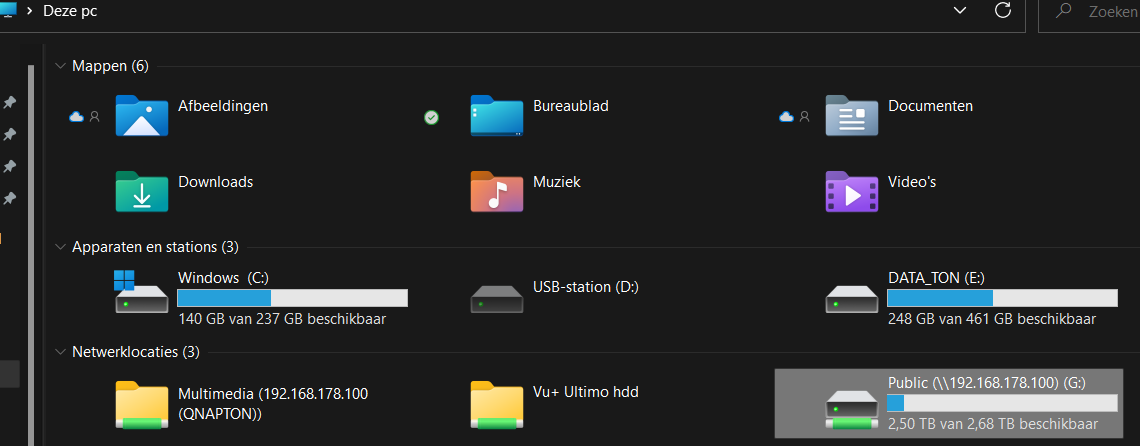Collapse the Netwerklocaties (3) group
Image resolution: width=1140 pixels, height=446 pixels.
coord(60,352)
